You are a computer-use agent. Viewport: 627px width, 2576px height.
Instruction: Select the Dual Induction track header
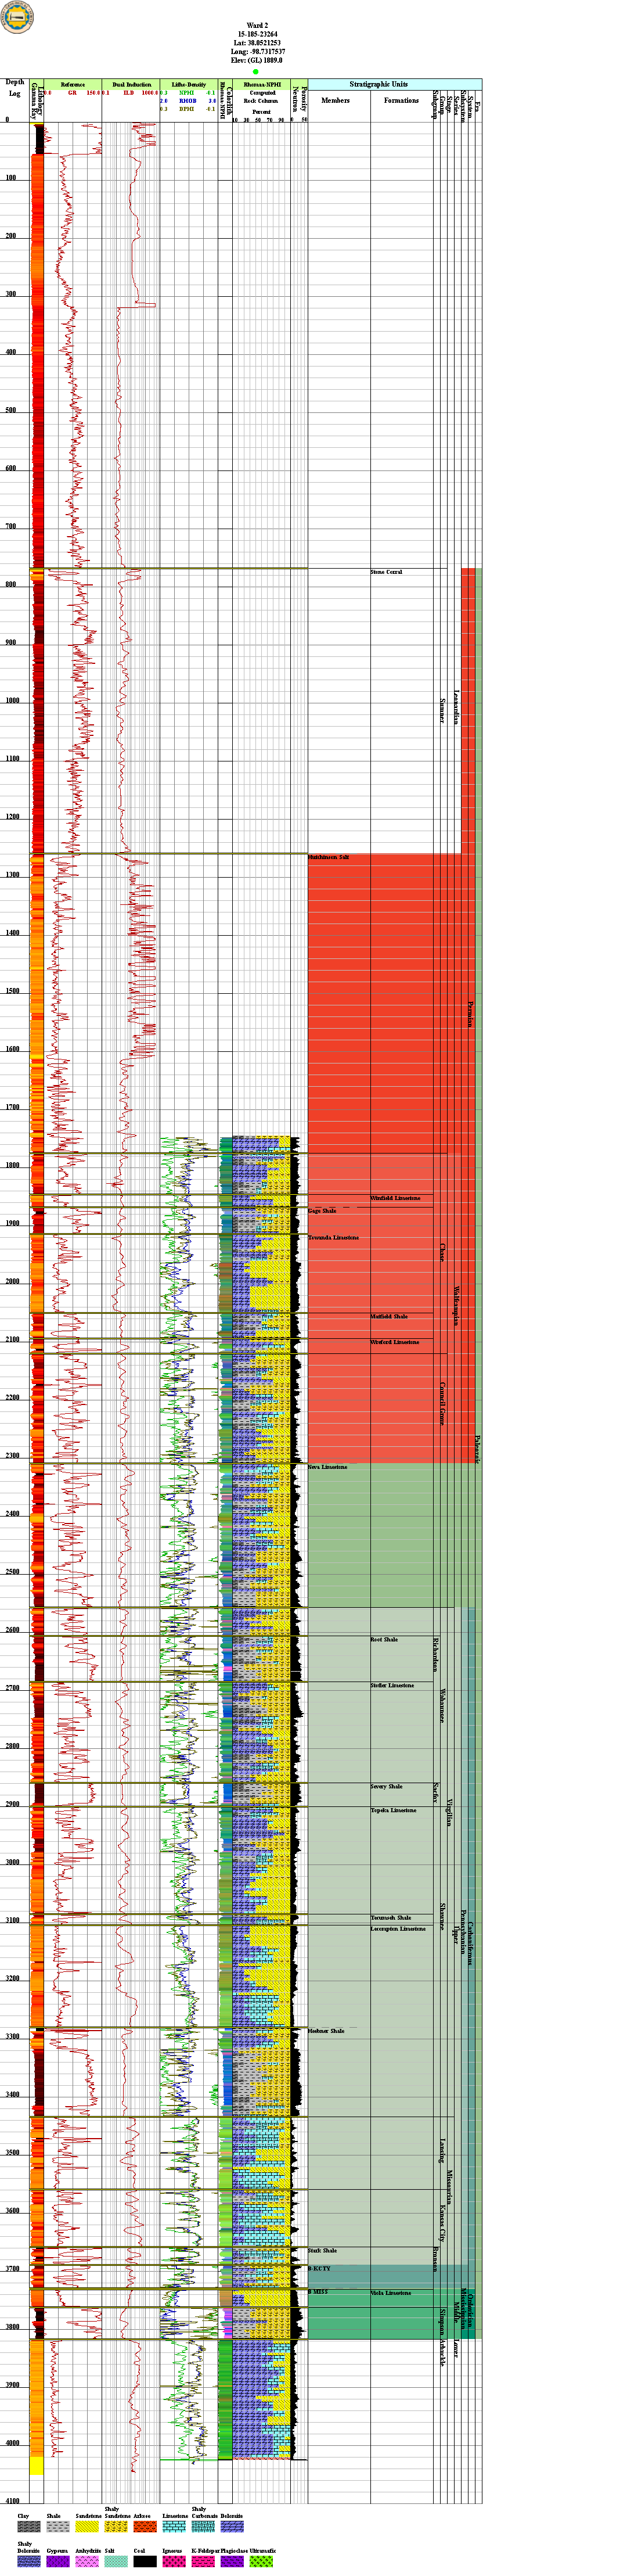[132, 85]
